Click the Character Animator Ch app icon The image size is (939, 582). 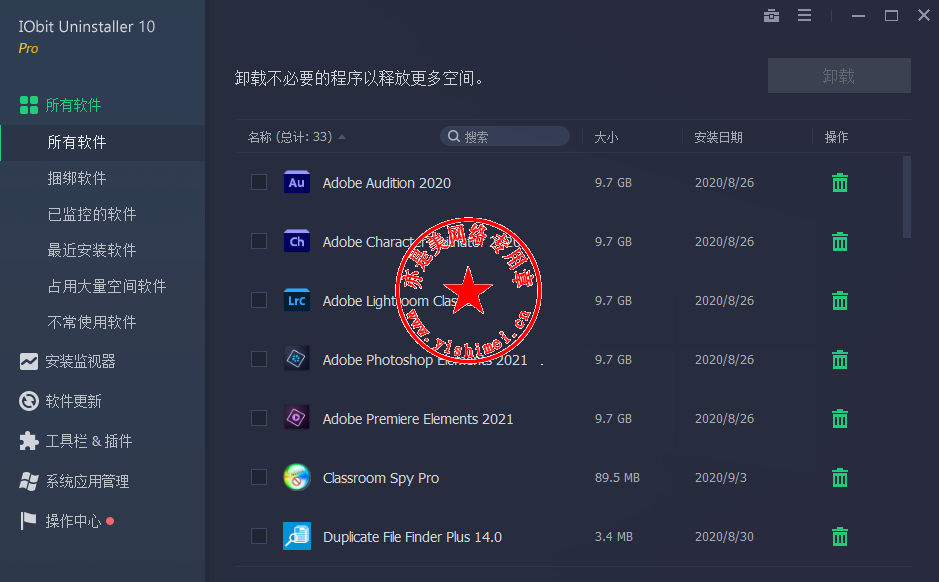click(296, 241)
